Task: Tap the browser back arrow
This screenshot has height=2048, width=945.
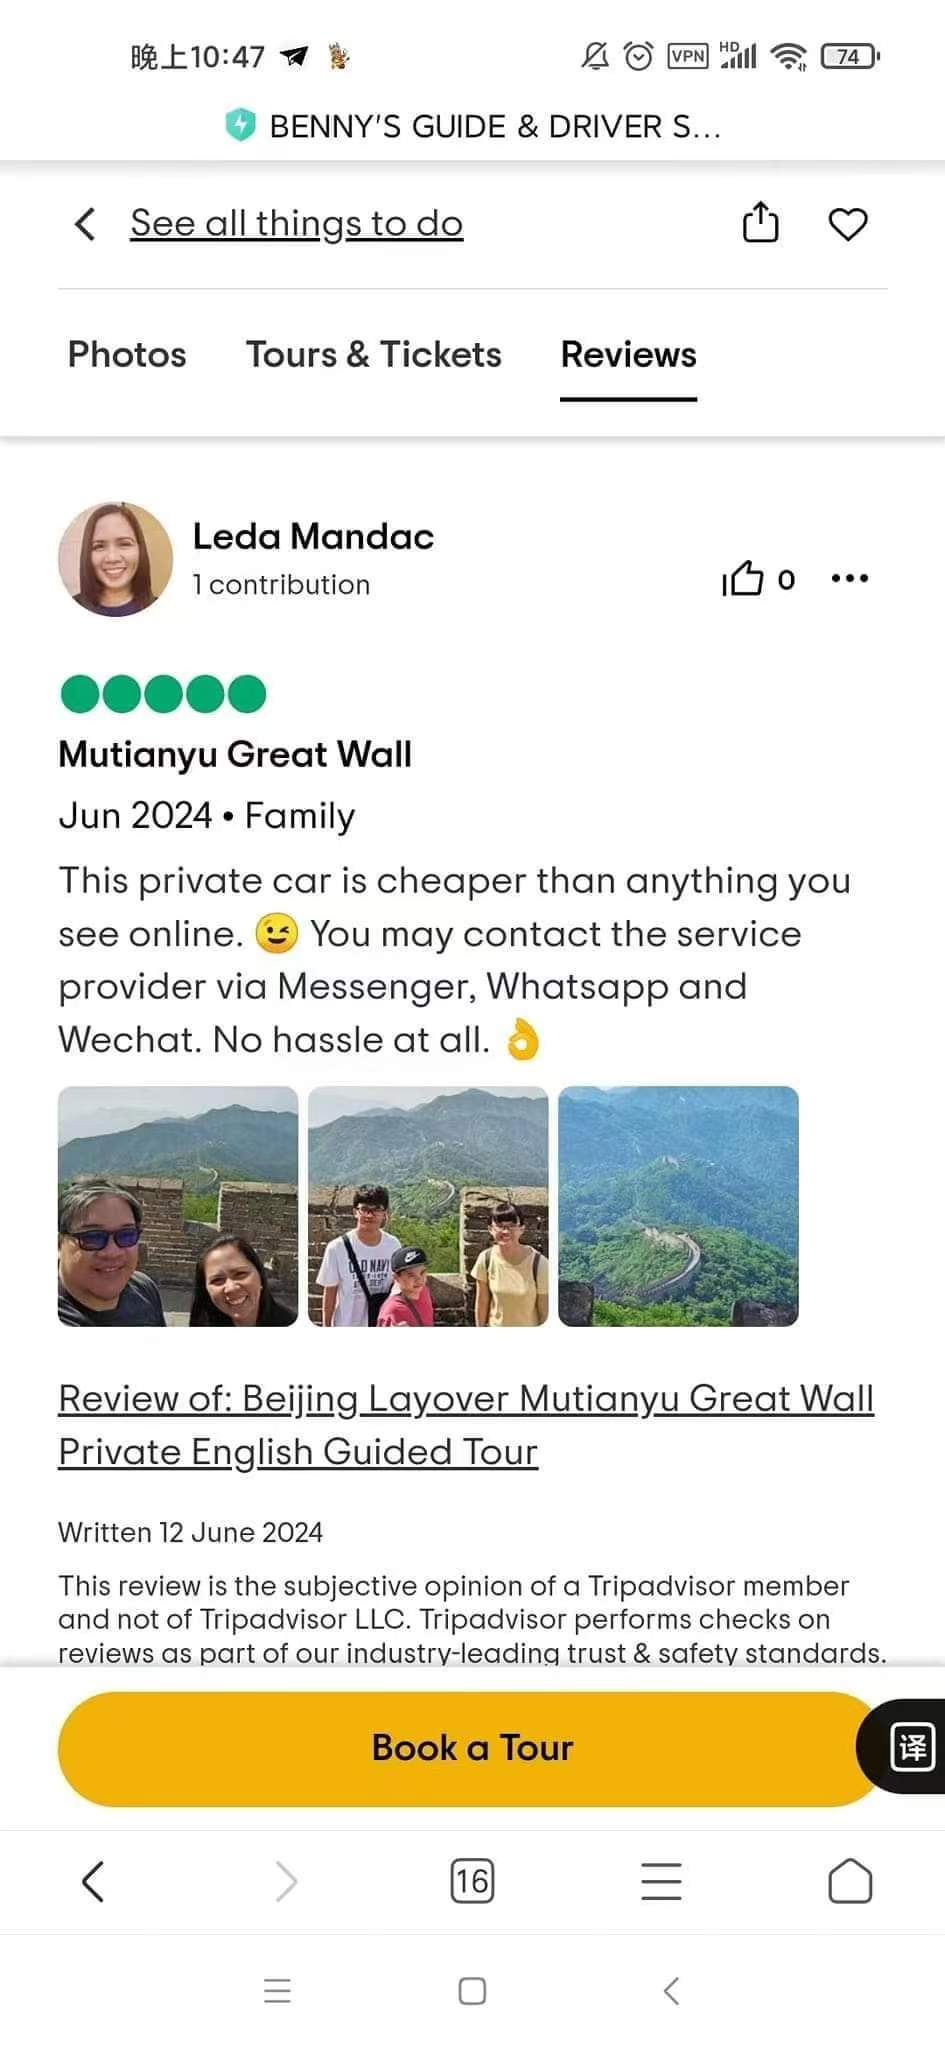Action: click(x=93, y=1881)
